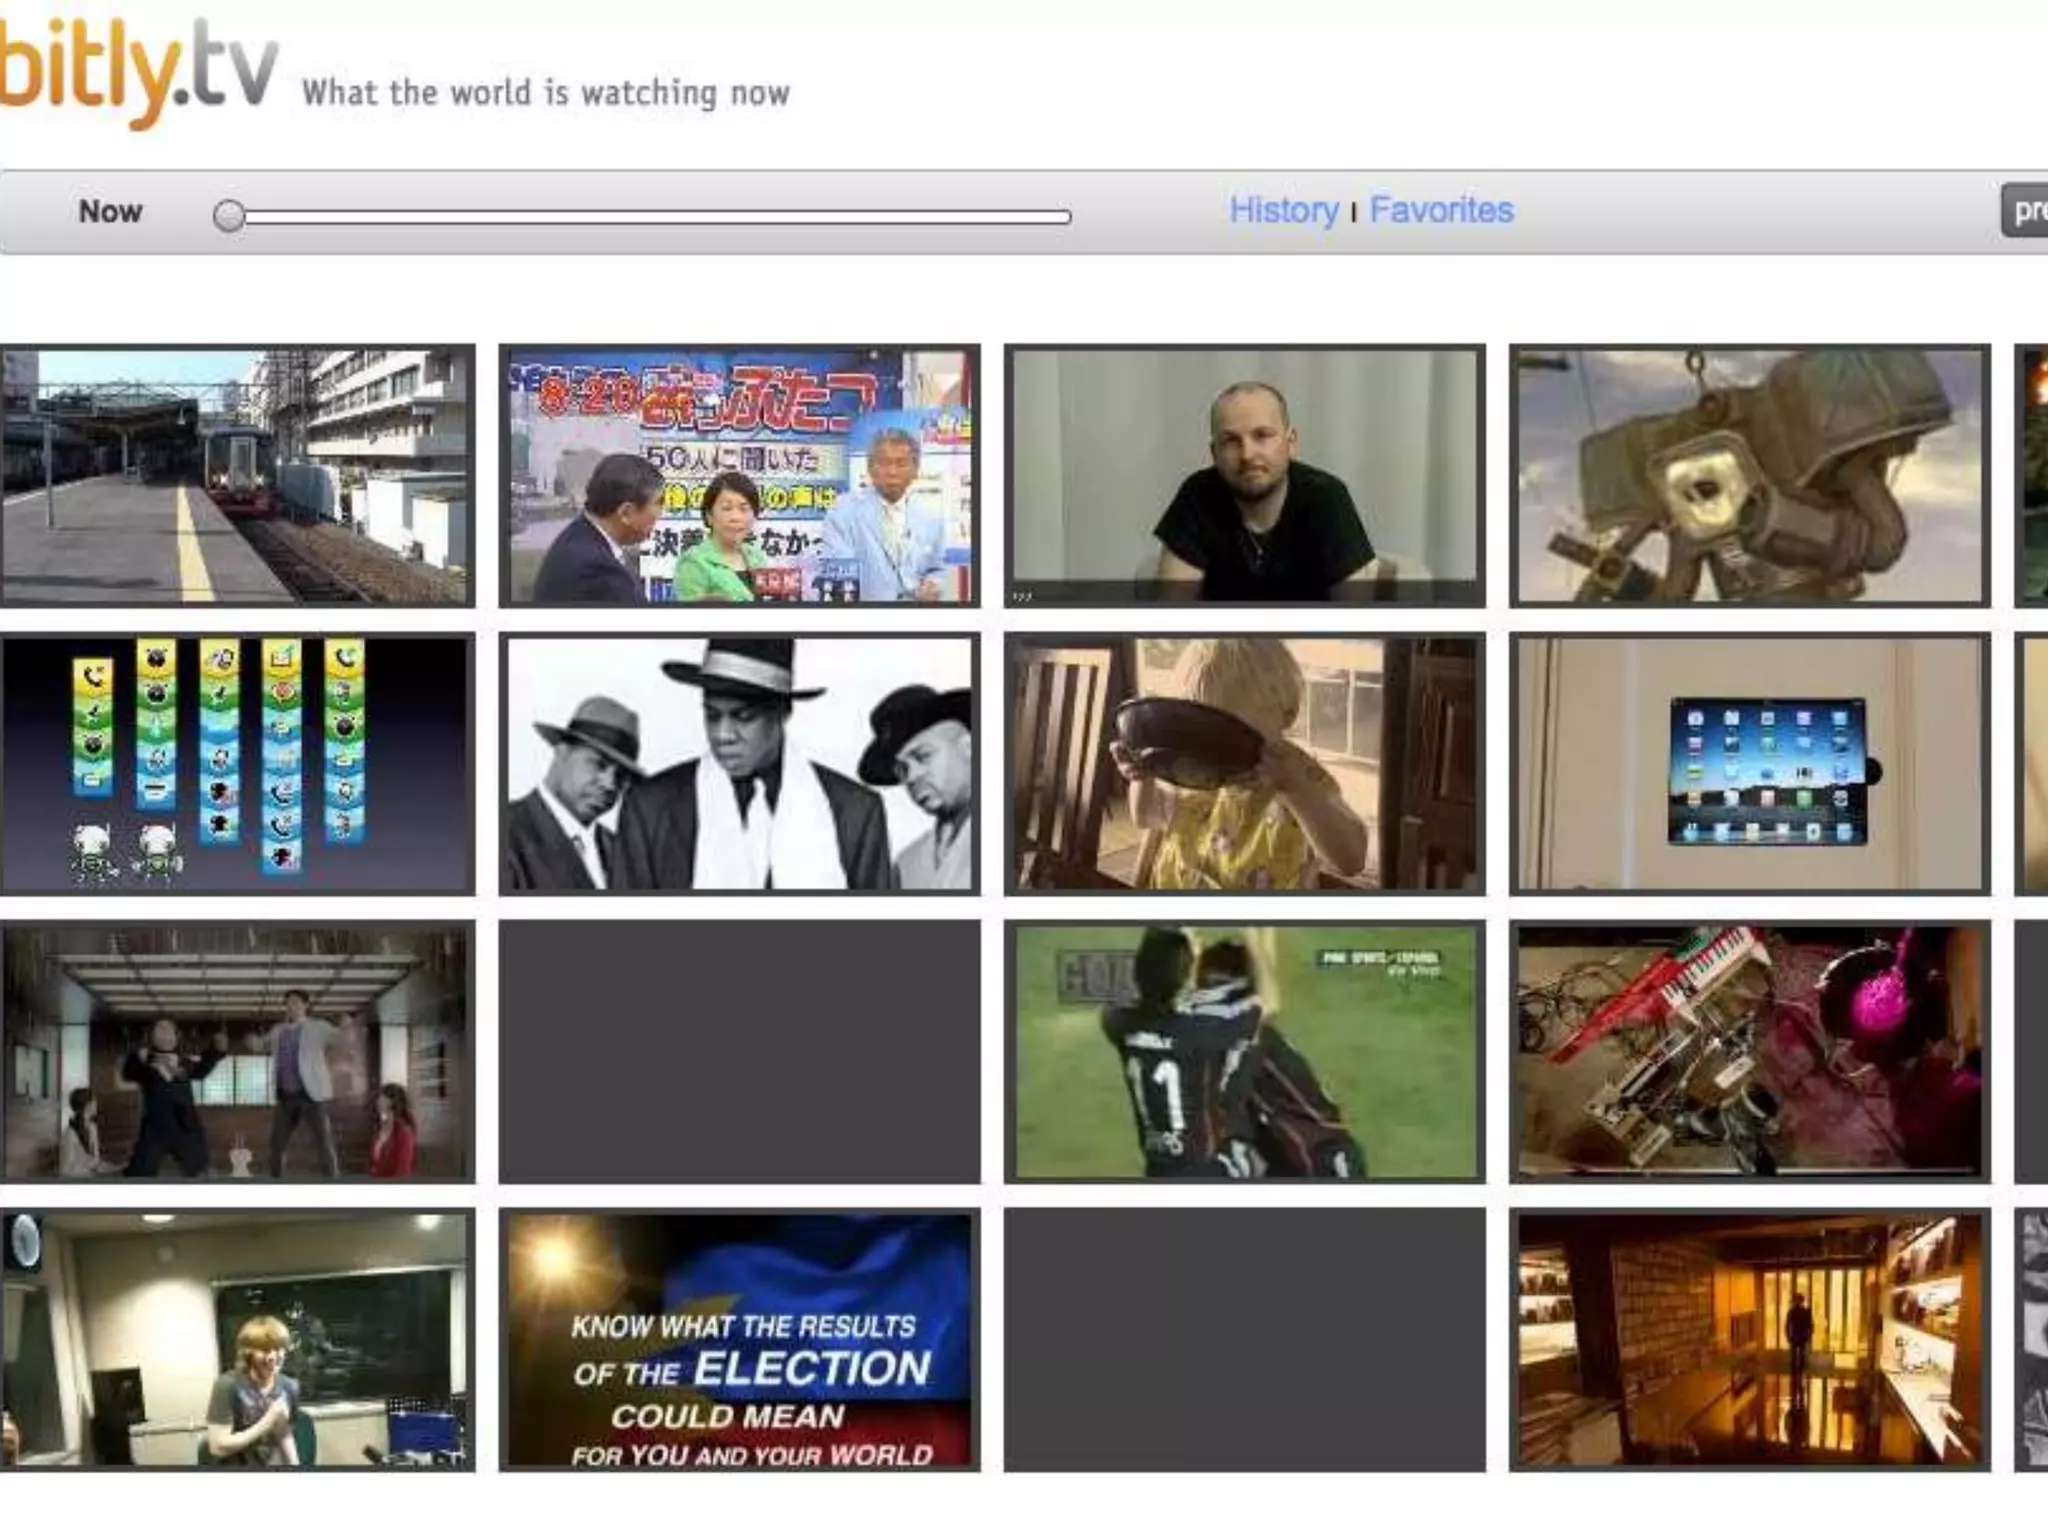2048x1536 pixels.
Task: Play the three men in hats video
Action: click(x=739, y=764)
